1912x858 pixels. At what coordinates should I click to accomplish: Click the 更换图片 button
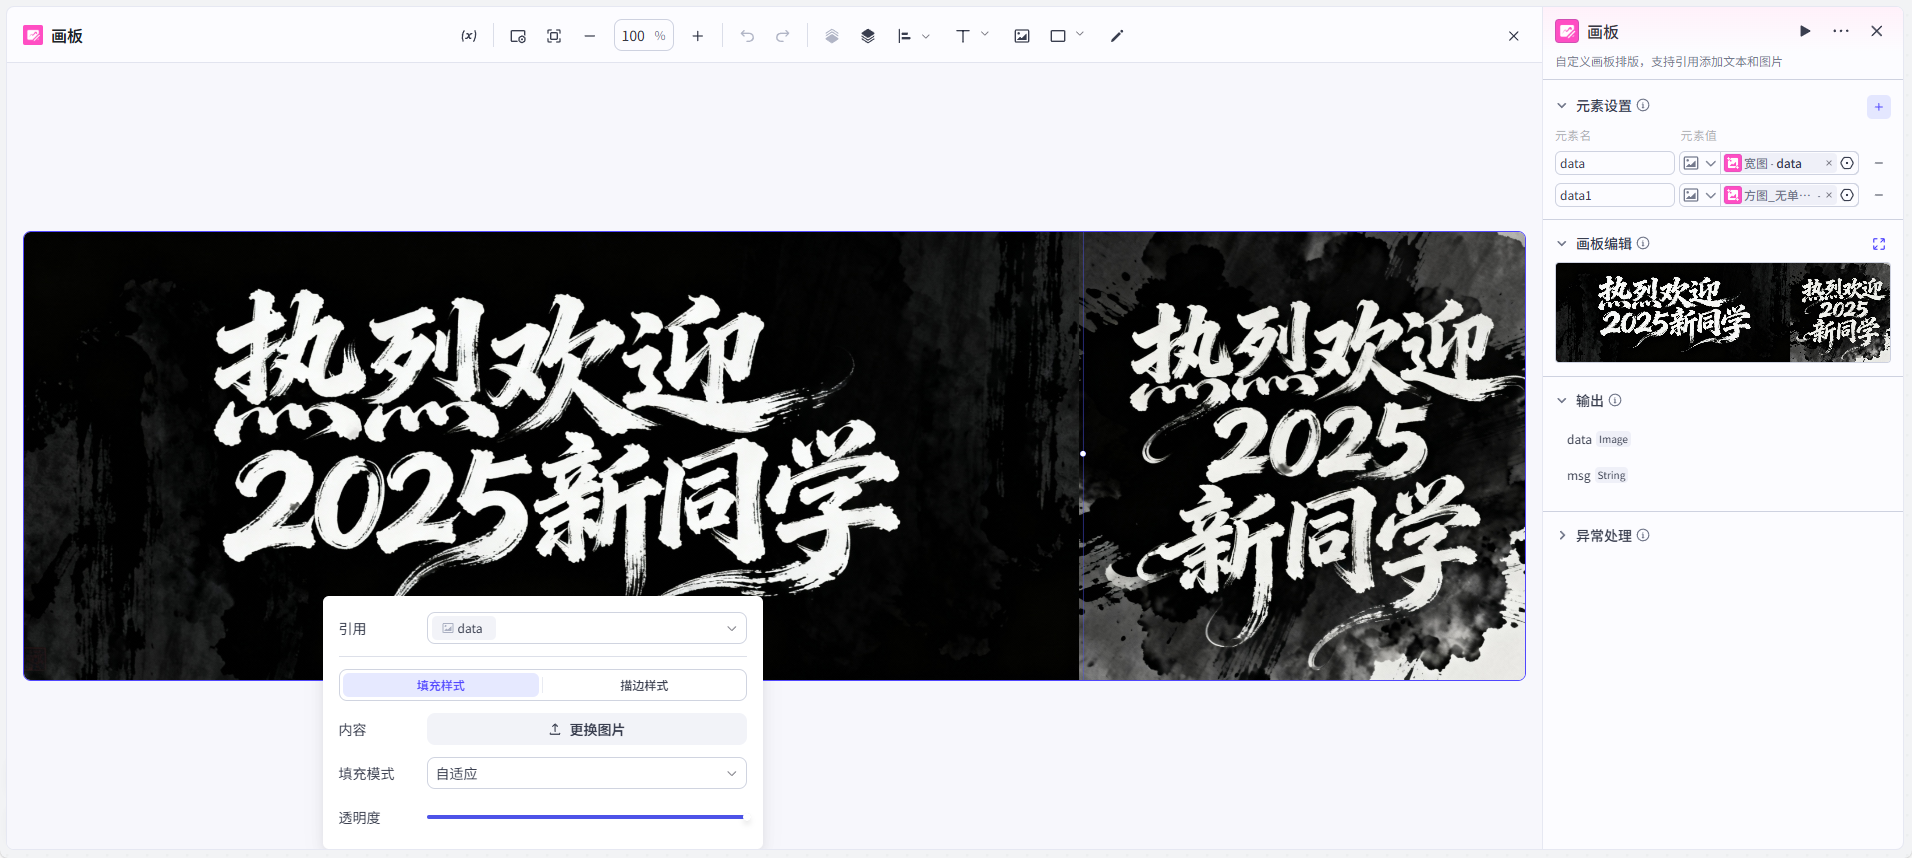point(586,730)
